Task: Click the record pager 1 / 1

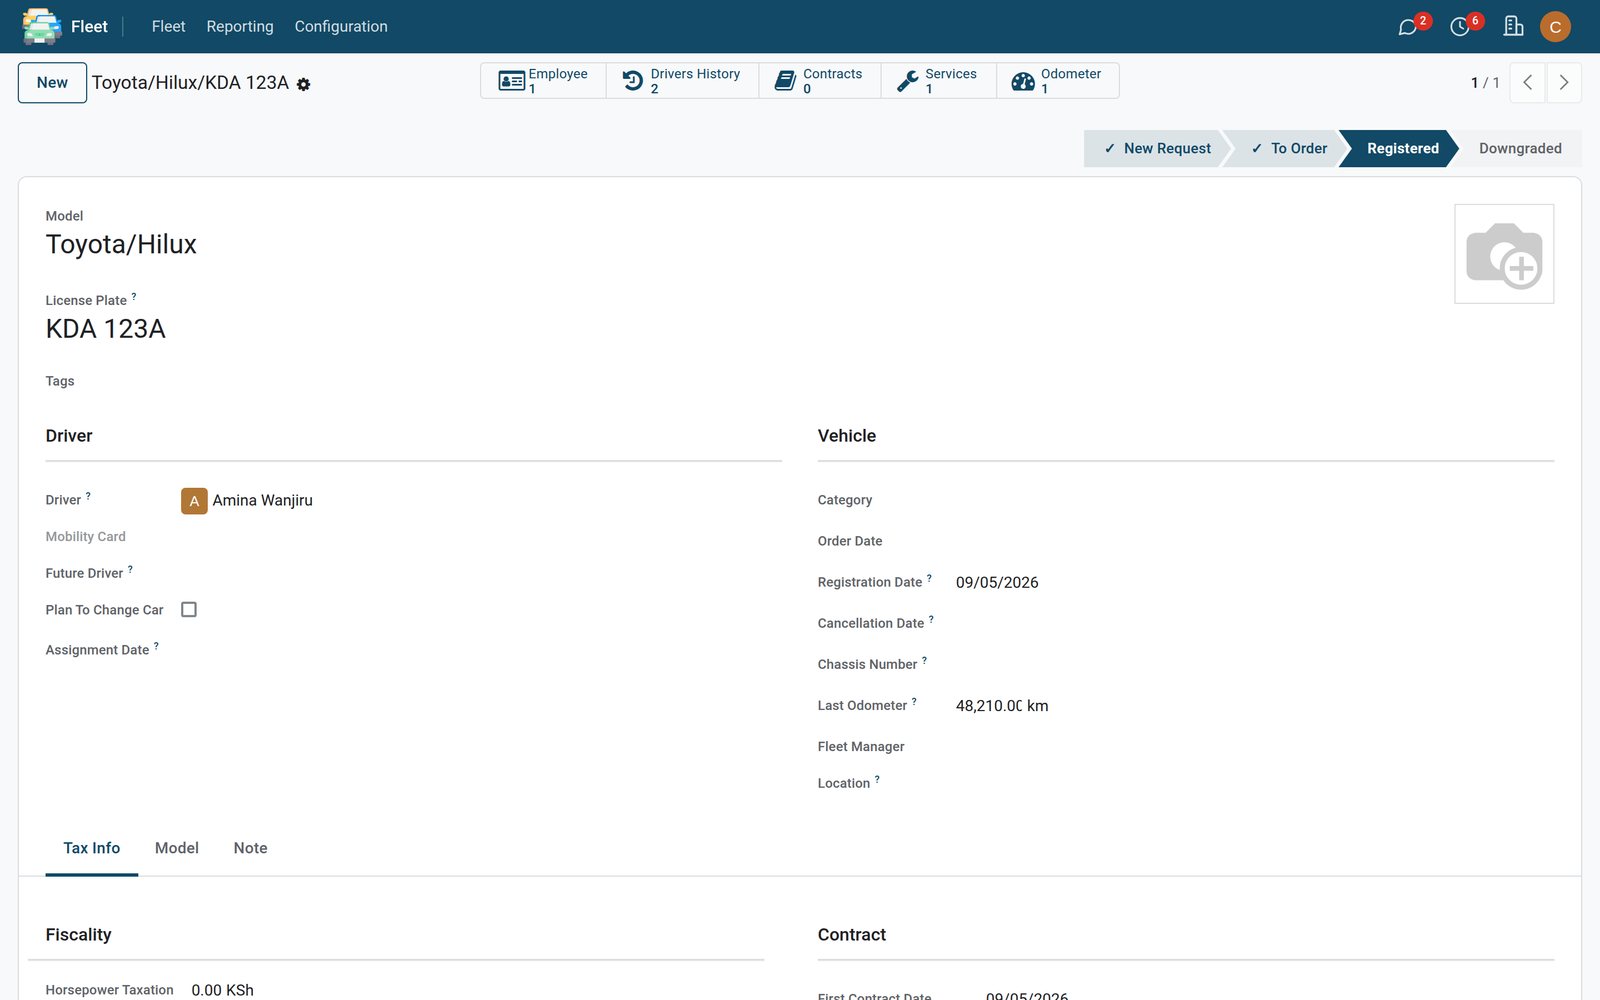Action: 1485,83
